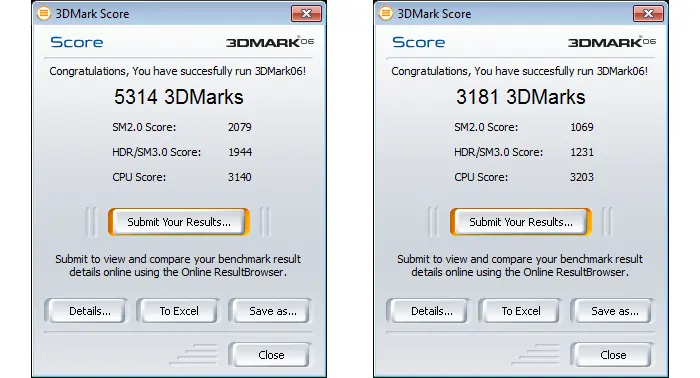
Task: Click the congratulations message in 3181 window
Action: click(x=520, y=71)
